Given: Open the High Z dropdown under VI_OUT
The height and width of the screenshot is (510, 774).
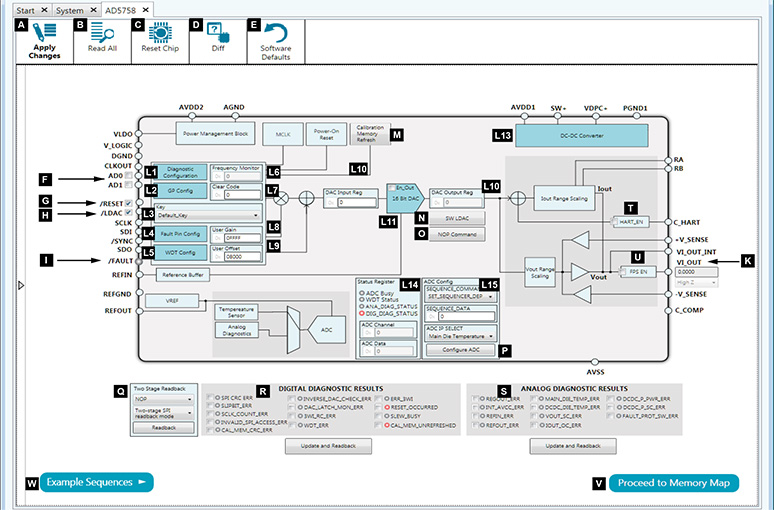Looking at the screenshot, I should click(696, 282).
